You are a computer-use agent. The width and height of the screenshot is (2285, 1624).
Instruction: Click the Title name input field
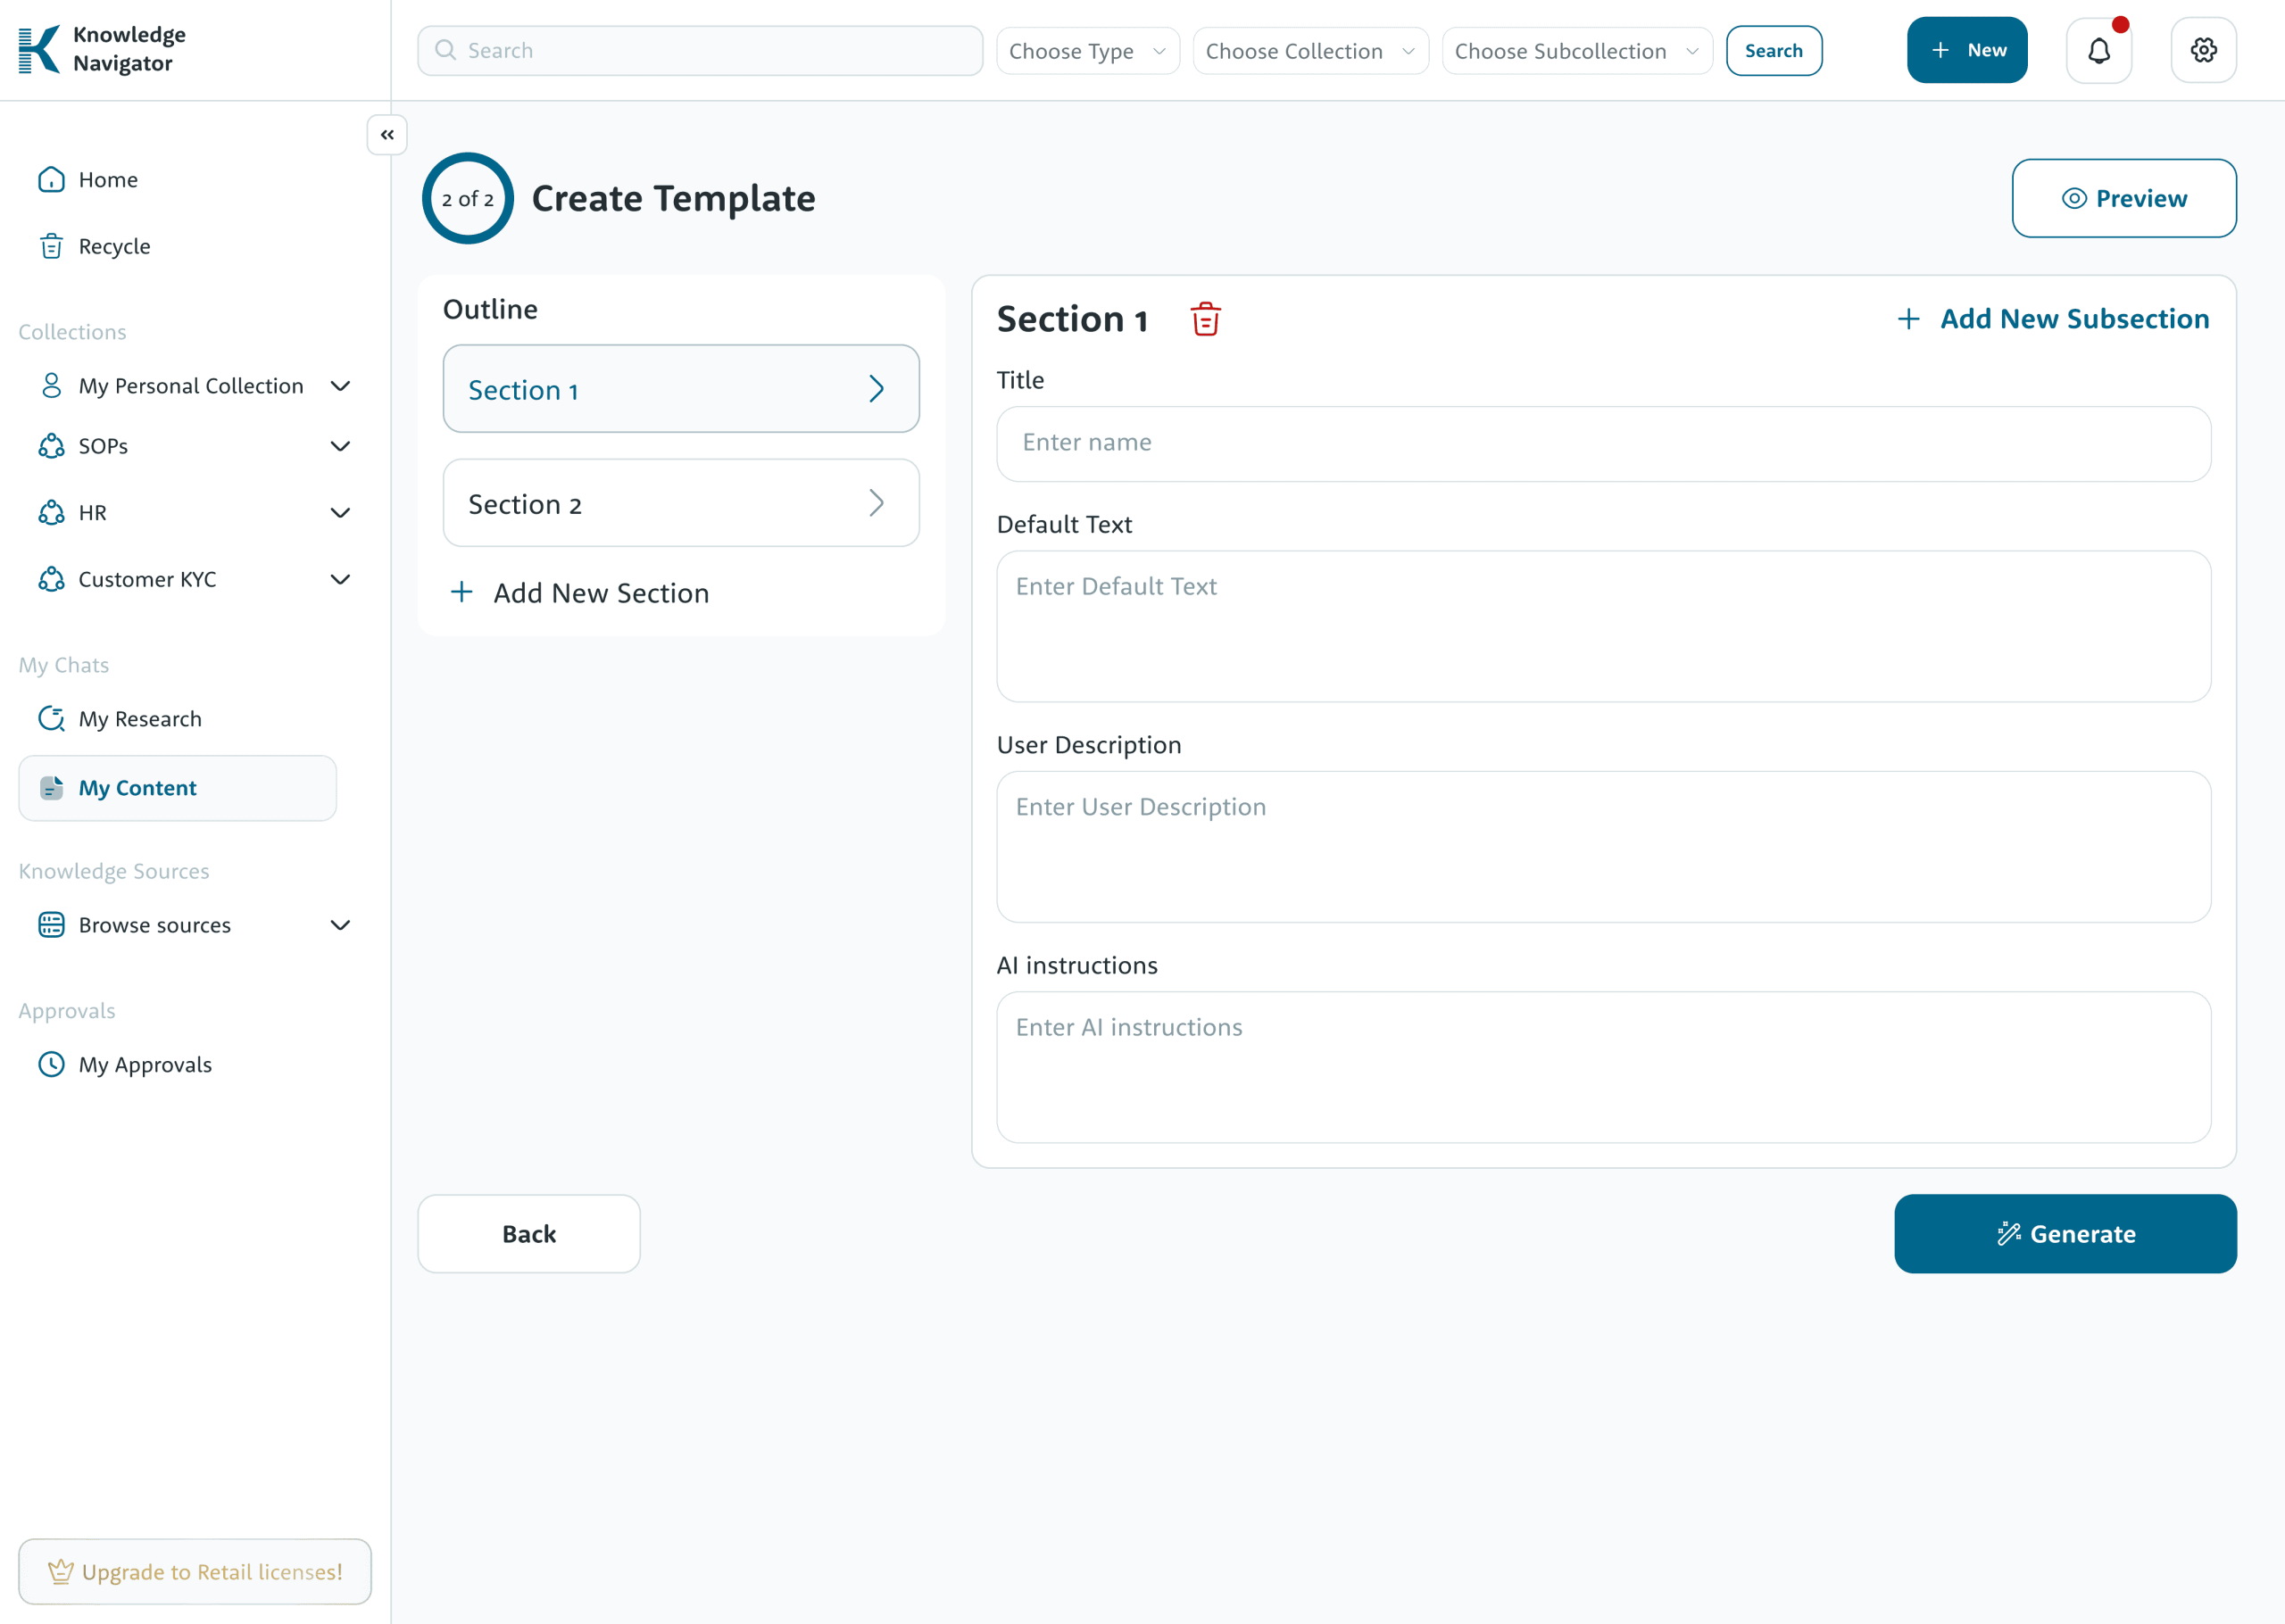(x=1602, y=443)
